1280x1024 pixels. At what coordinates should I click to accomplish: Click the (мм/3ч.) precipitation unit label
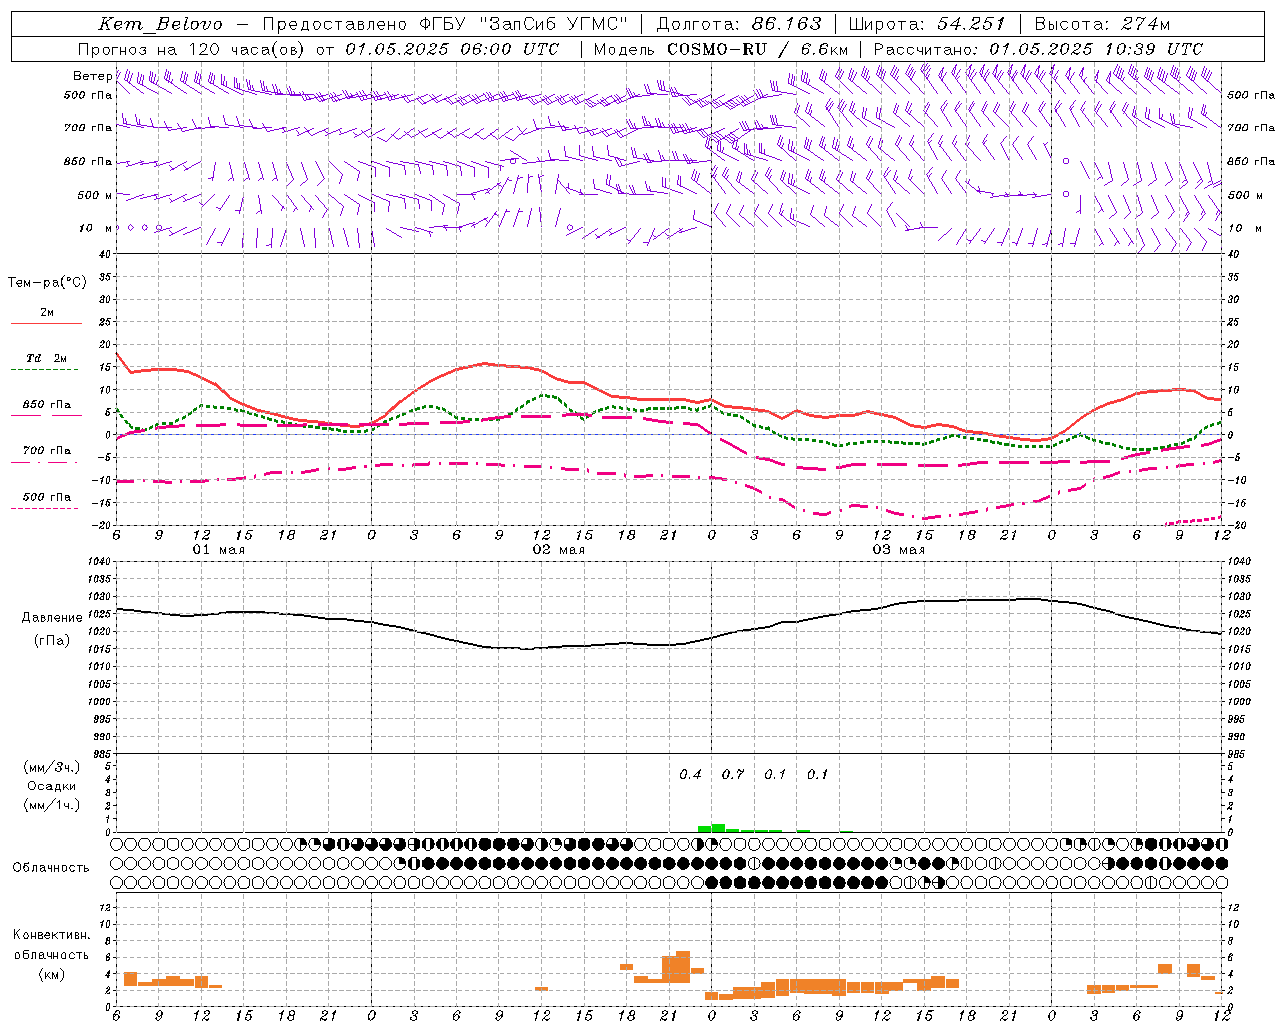coord(52,767)
